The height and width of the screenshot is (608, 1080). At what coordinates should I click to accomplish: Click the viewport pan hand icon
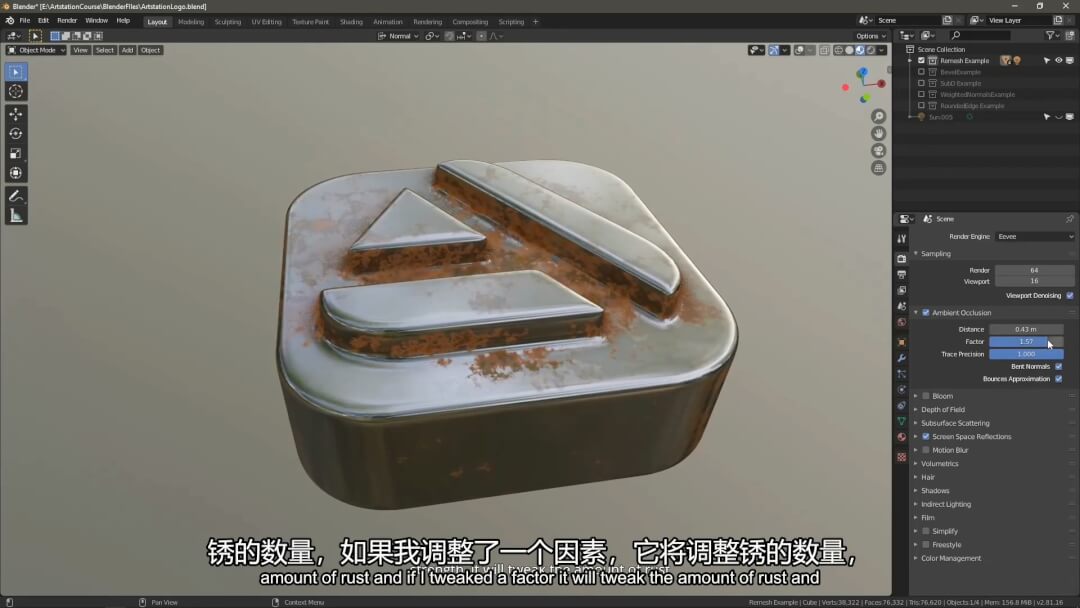878,134
